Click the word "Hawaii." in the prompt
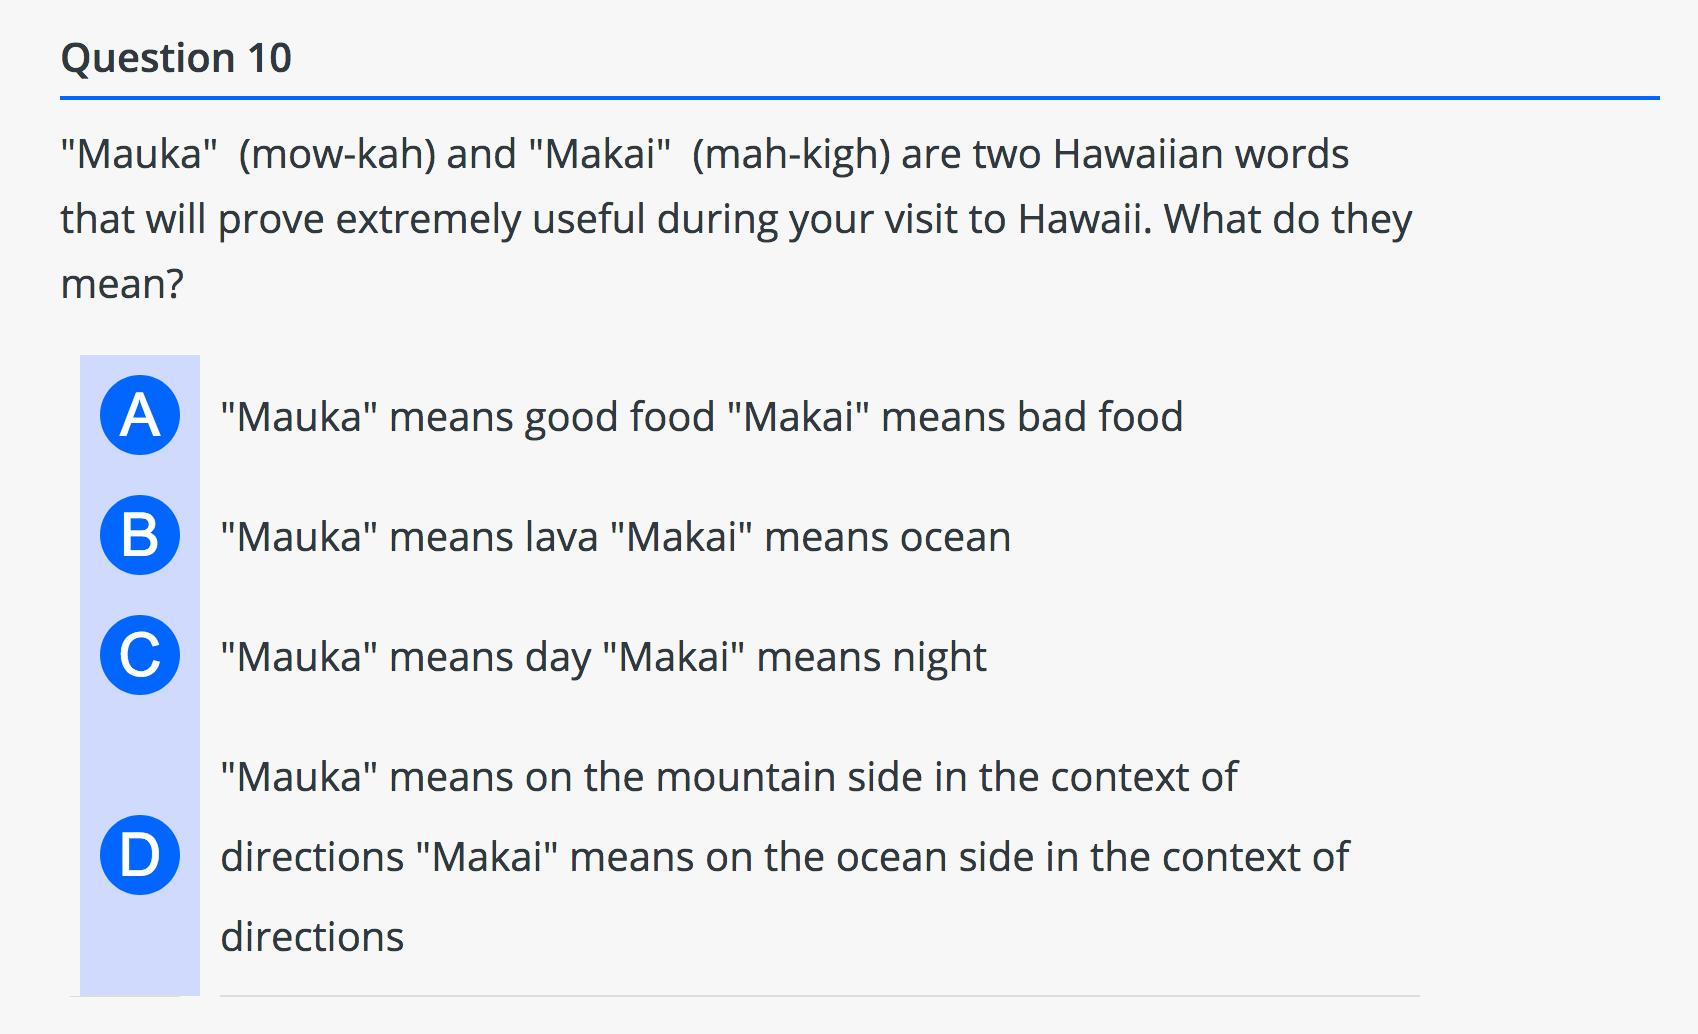The height and width of the screenshot is (1034, 1698). click(1085, 219)
